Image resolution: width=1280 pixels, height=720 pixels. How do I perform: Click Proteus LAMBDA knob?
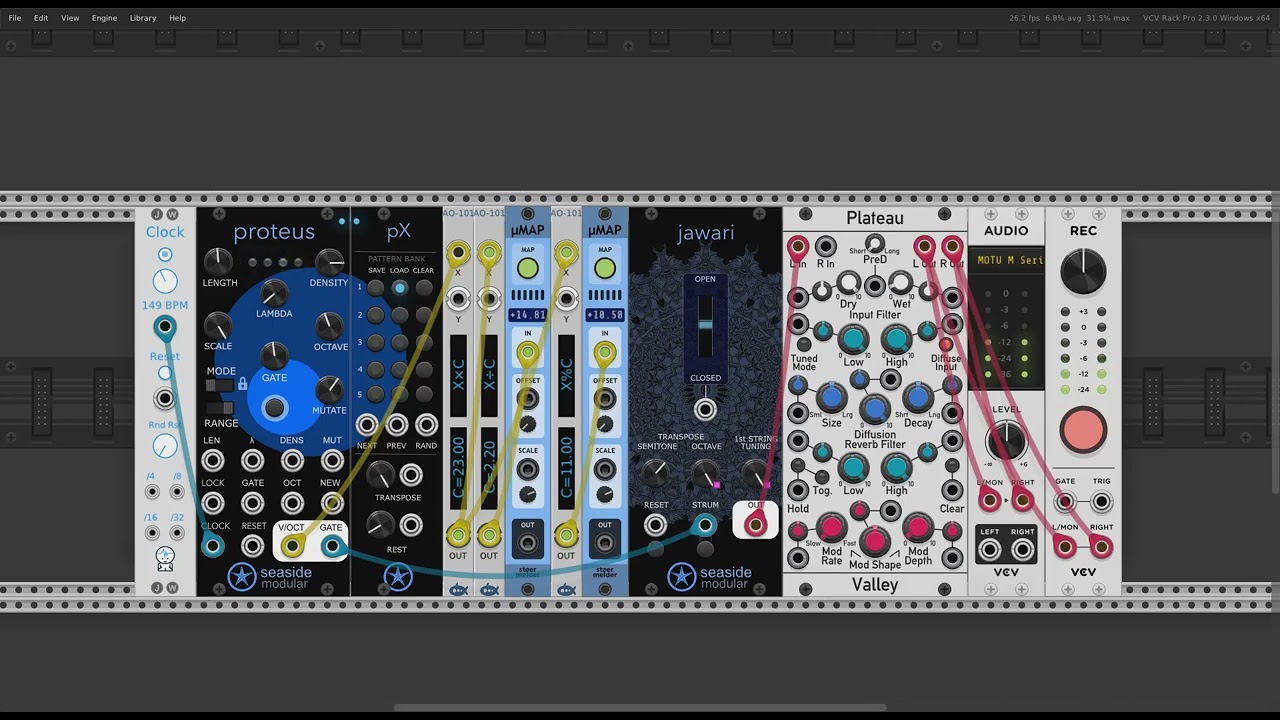[273, 293]
